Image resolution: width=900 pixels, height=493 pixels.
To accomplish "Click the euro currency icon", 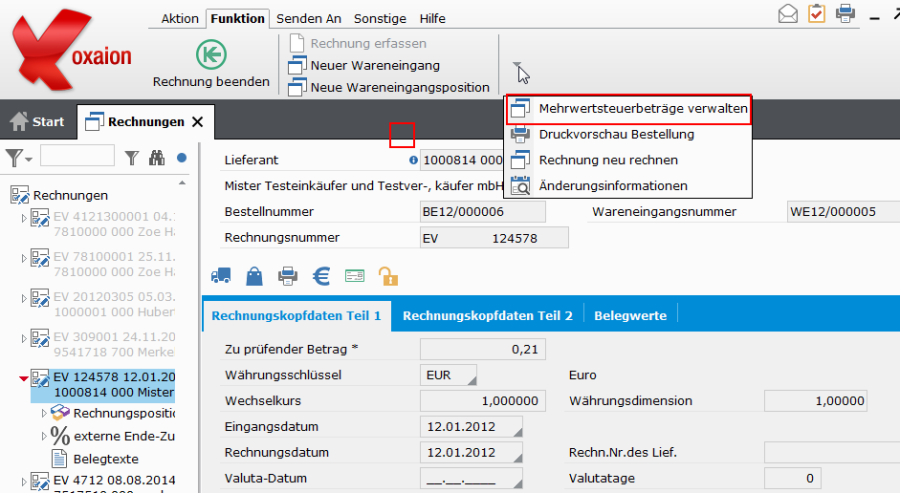I will [x=321, y=276].
